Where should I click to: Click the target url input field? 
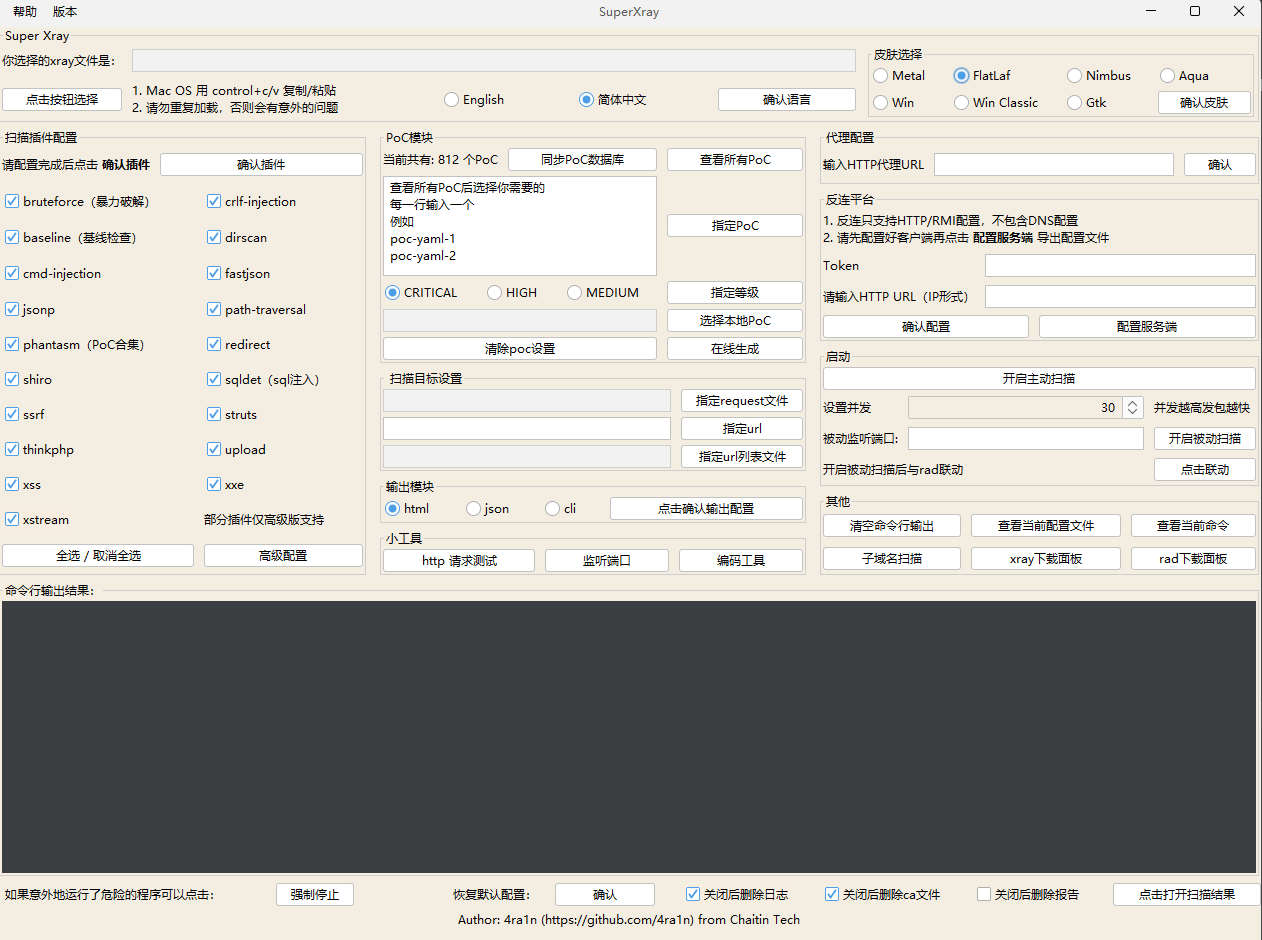coord(527,429)
